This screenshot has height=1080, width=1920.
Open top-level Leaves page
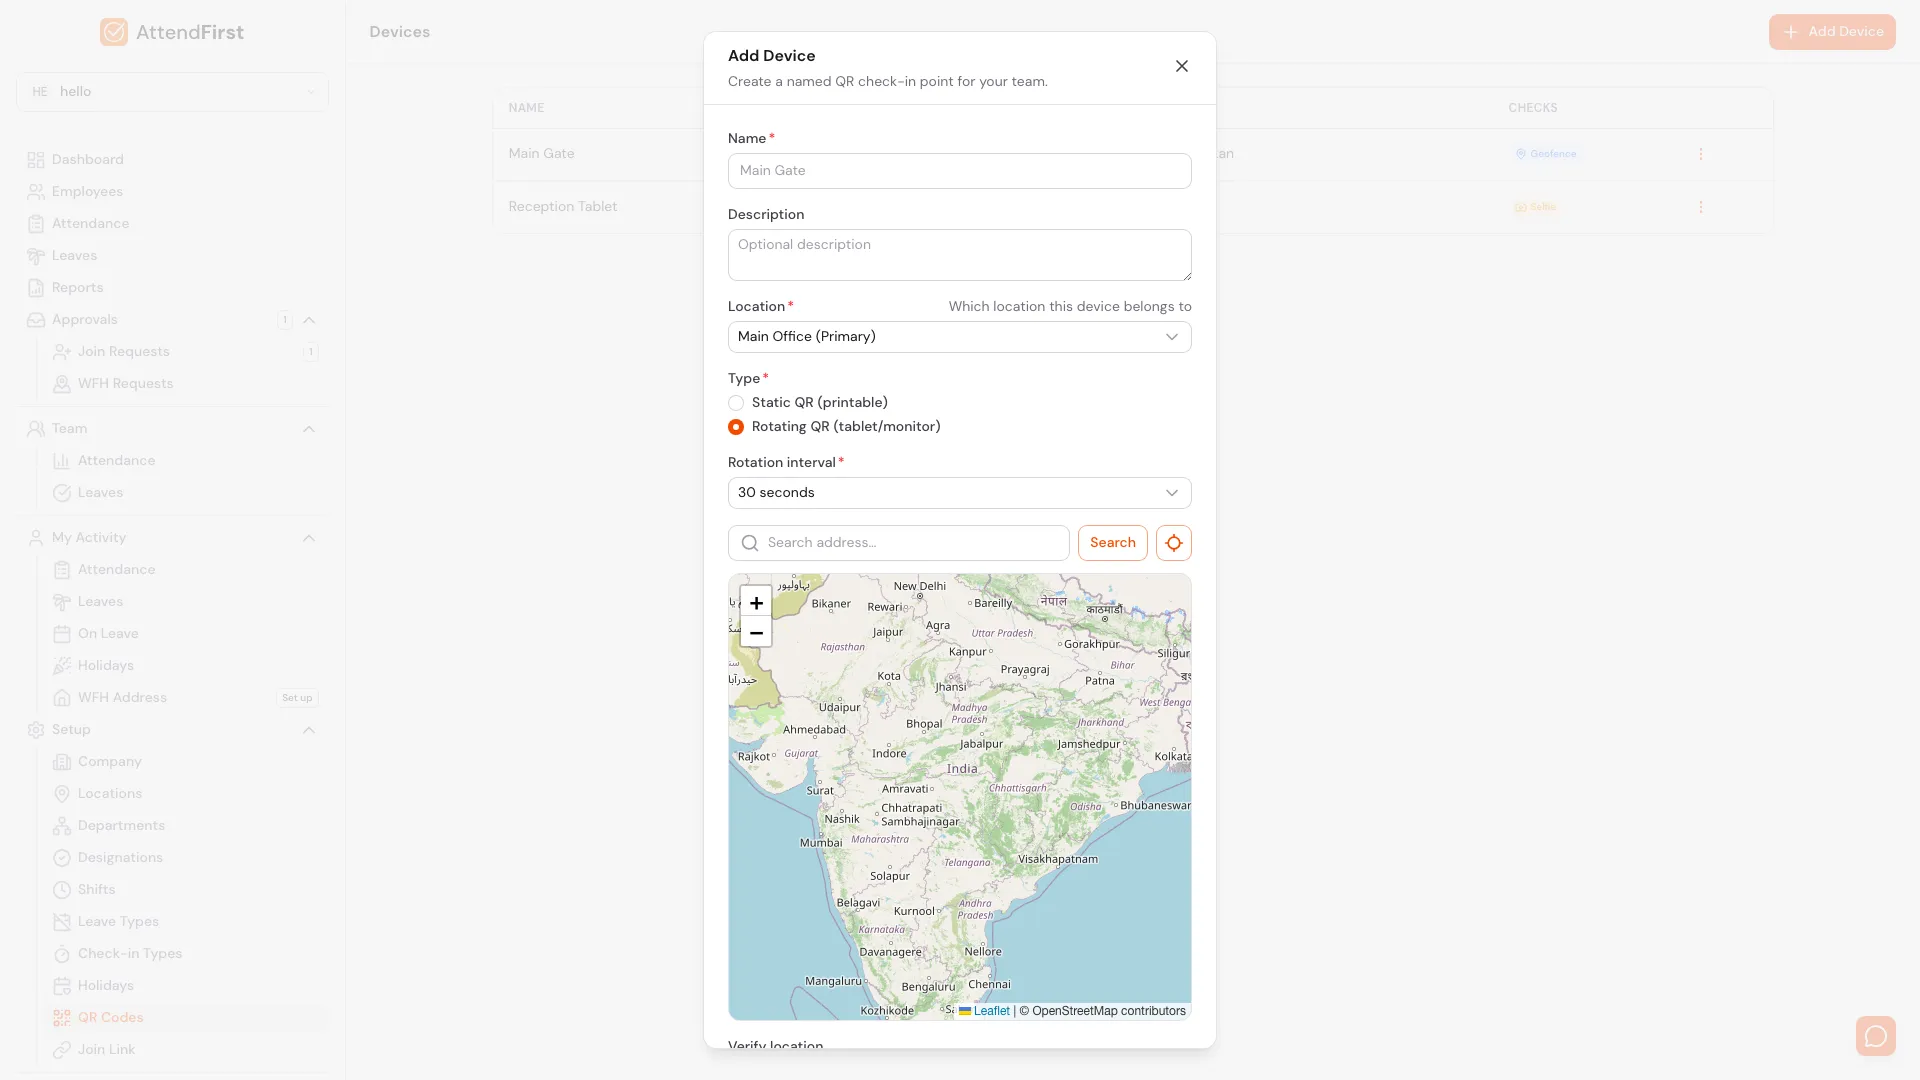(x=74, y=256)
